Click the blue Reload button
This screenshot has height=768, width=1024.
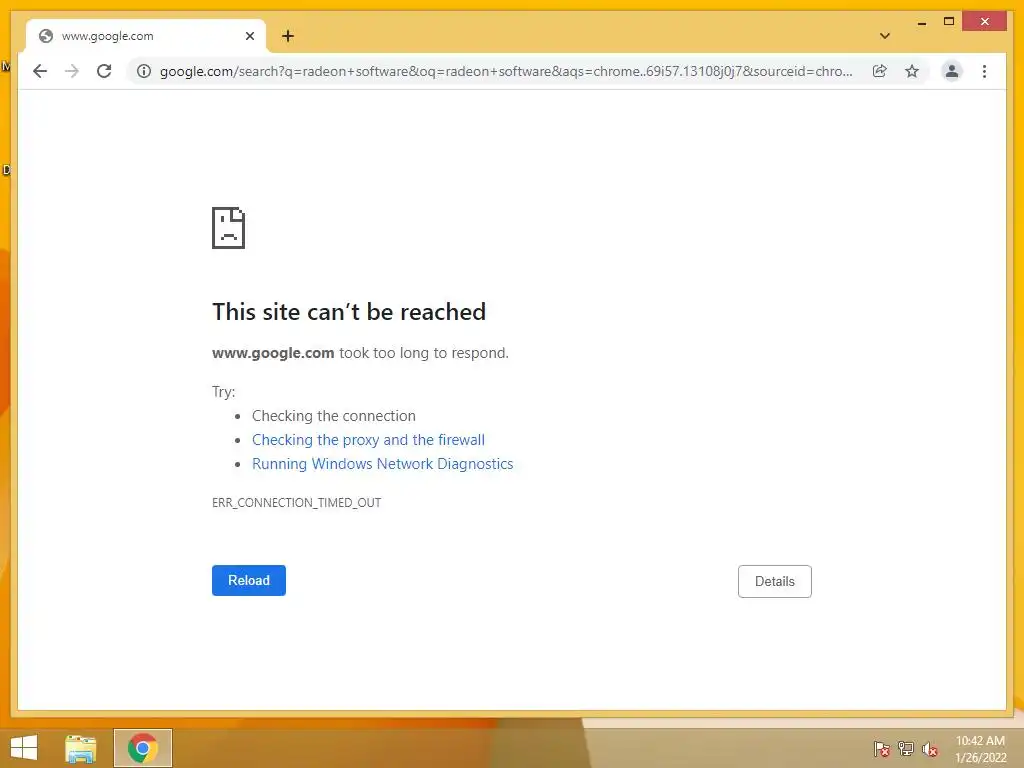click(249, 580)
